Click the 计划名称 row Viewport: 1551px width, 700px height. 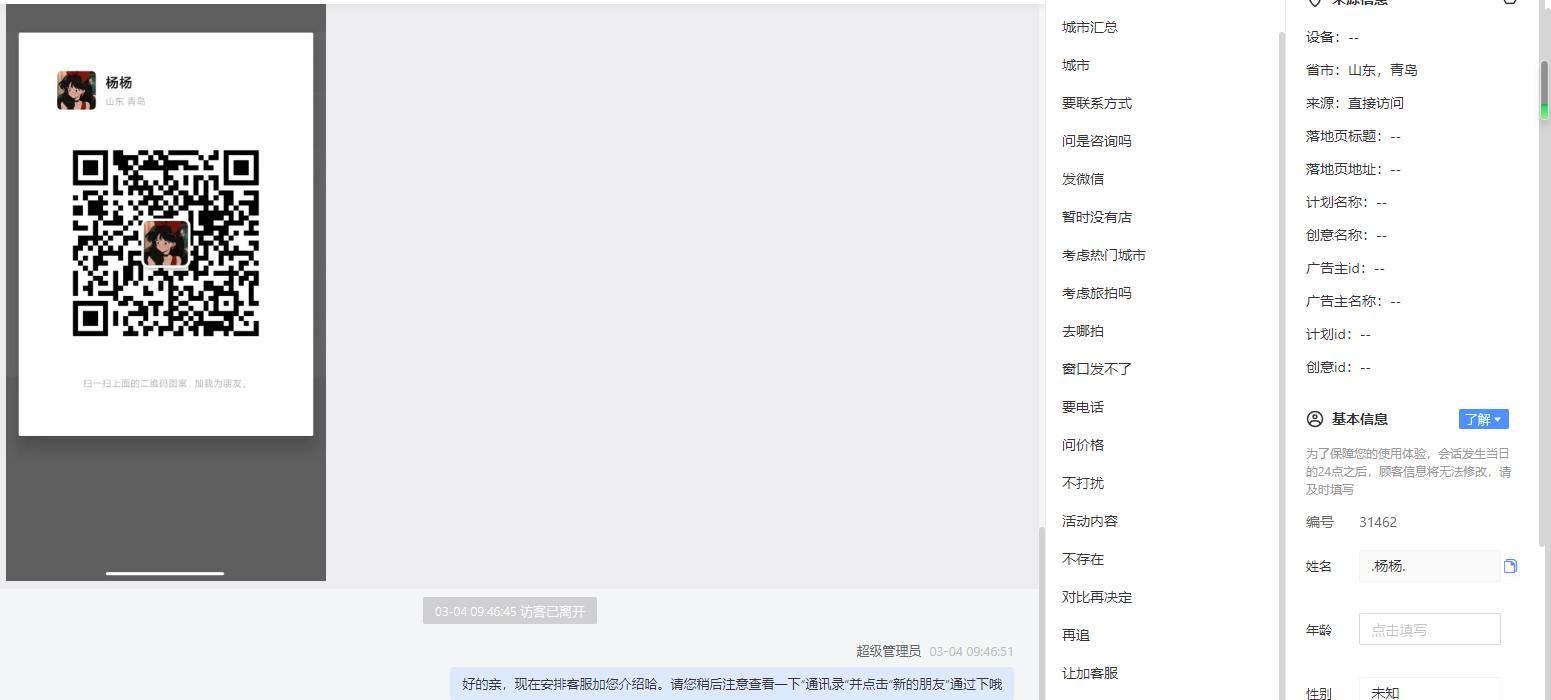point(1346,202)
